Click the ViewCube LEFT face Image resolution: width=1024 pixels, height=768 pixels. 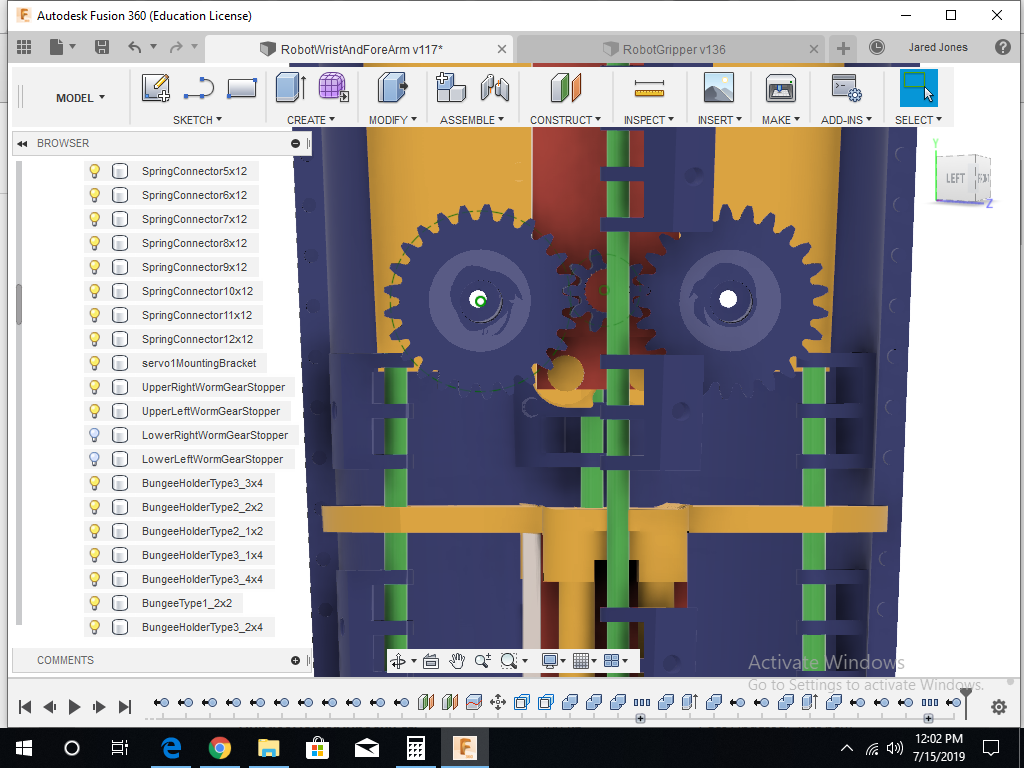[x=955, y=178]
